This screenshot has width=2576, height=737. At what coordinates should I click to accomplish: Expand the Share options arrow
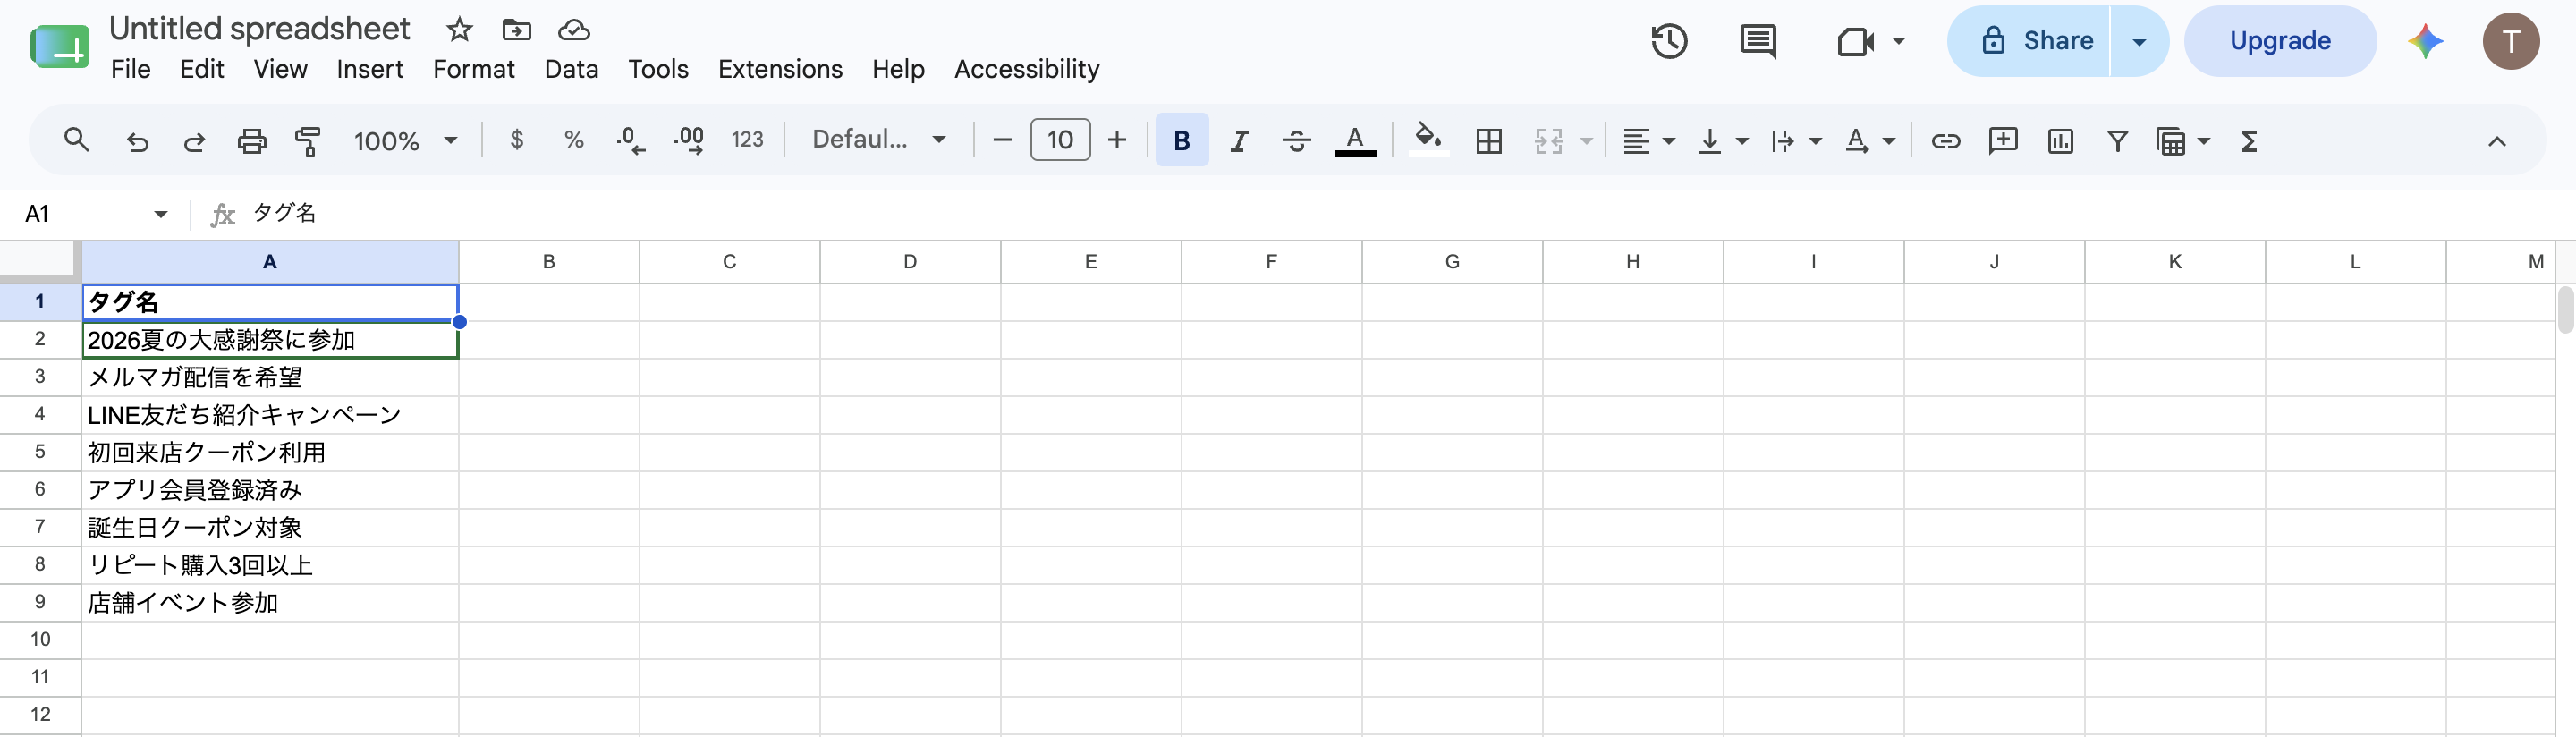pos(2139,41)
